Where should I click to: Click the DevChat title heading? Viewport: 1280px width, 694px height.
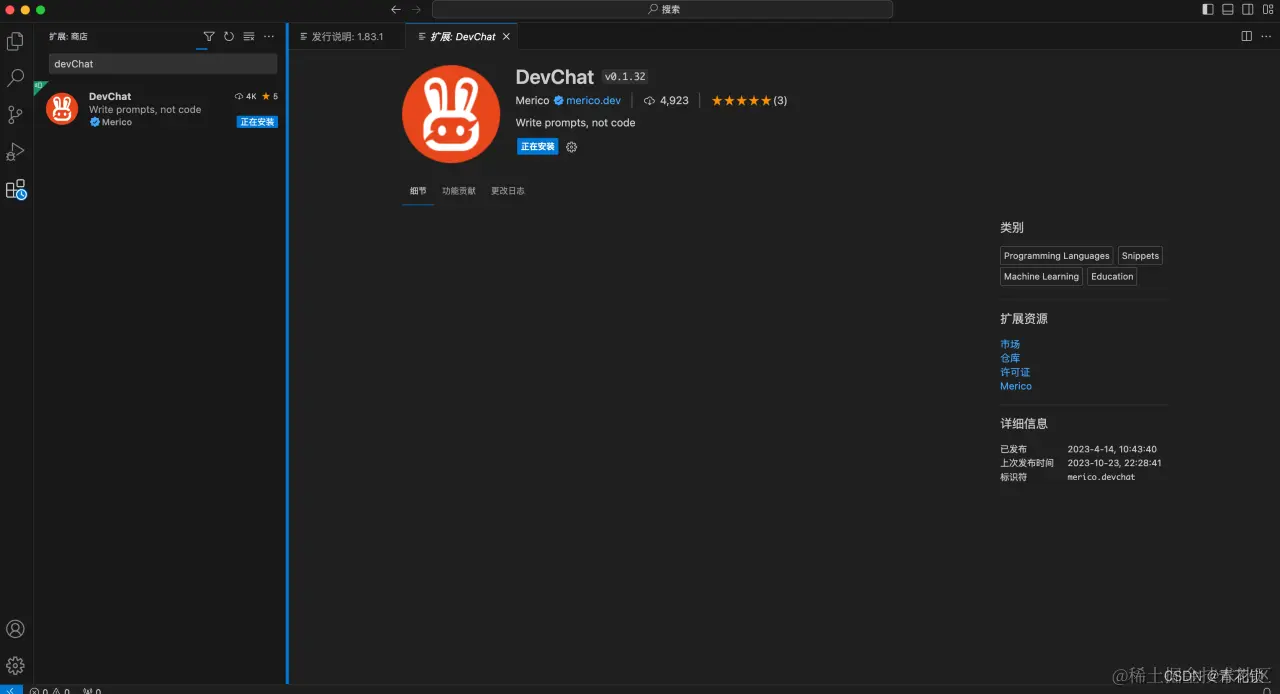tap(555, 77)
